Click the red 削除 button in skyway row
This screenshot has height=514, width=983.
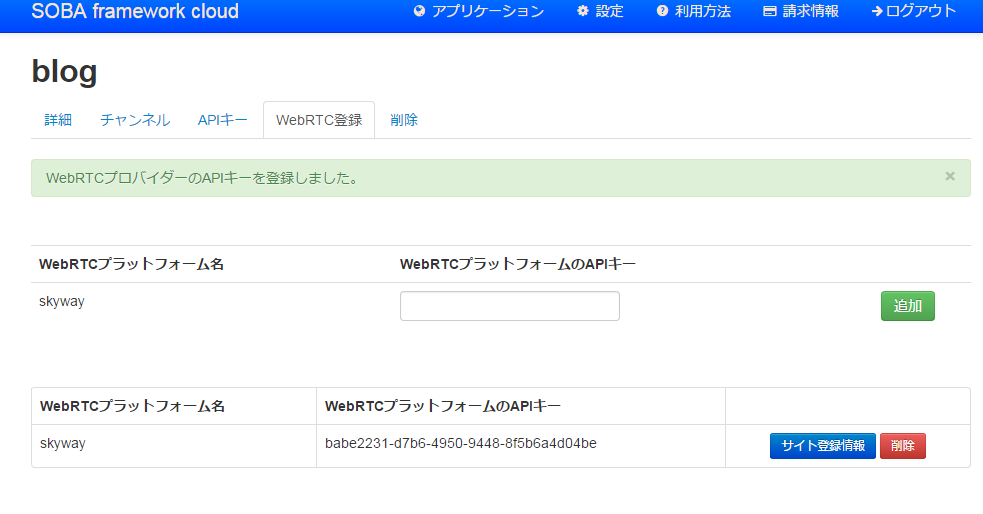903,446
